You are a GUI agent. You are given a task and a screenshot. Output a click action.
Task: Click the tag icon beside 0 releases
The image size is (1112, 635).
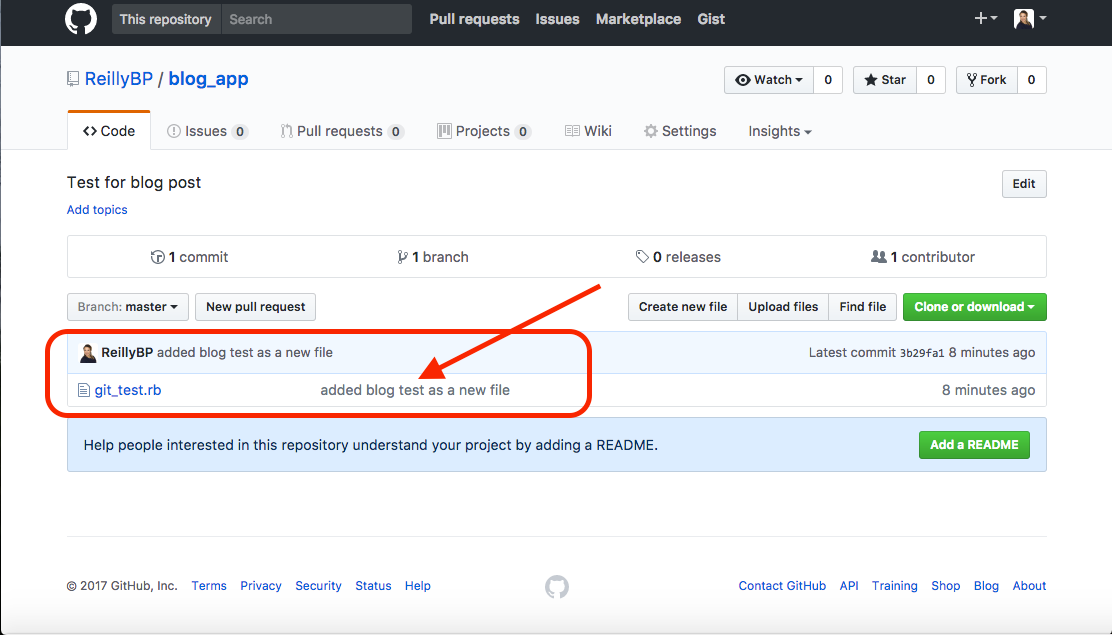click(643, 256)
